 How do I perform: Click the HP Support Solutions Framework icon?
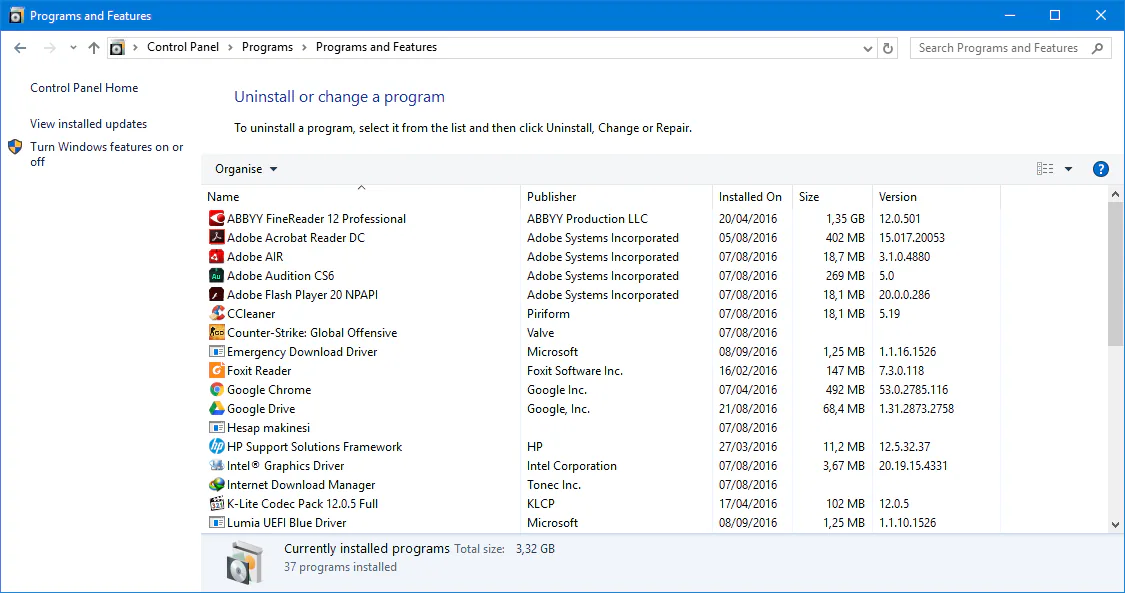[x=216, y=446]
